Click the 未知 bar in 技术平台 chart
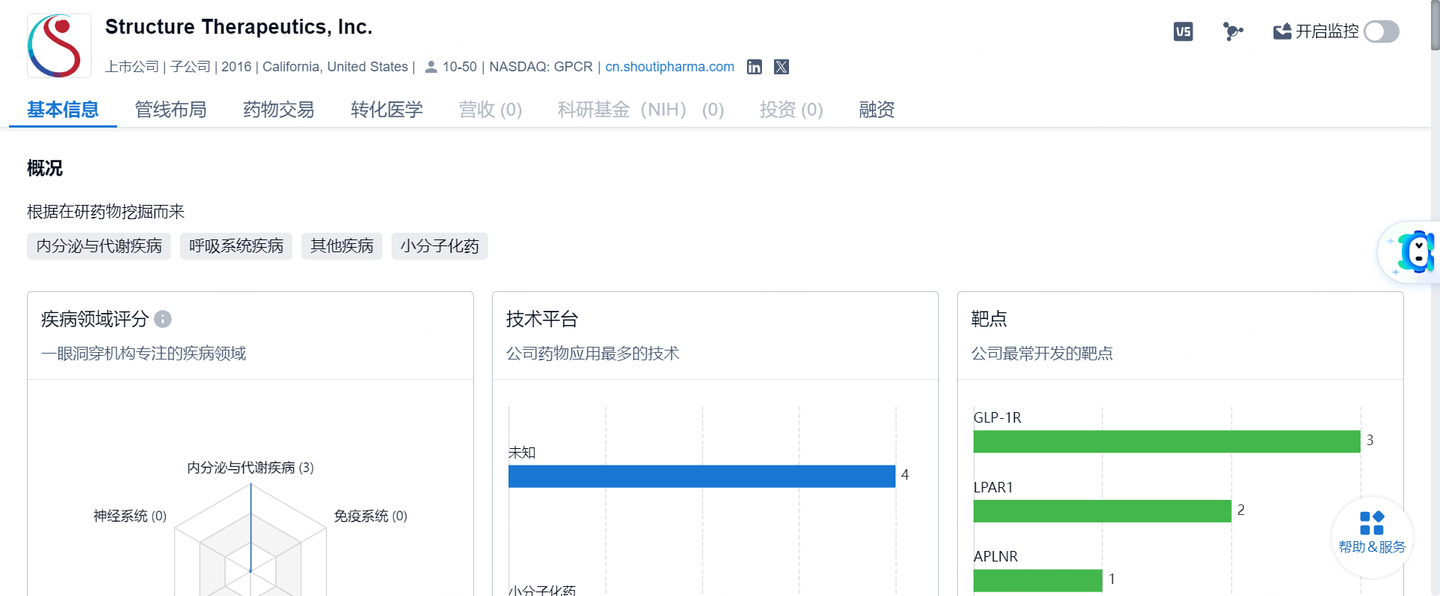This screenshot has width=1440, height=596. click(700, 476)
